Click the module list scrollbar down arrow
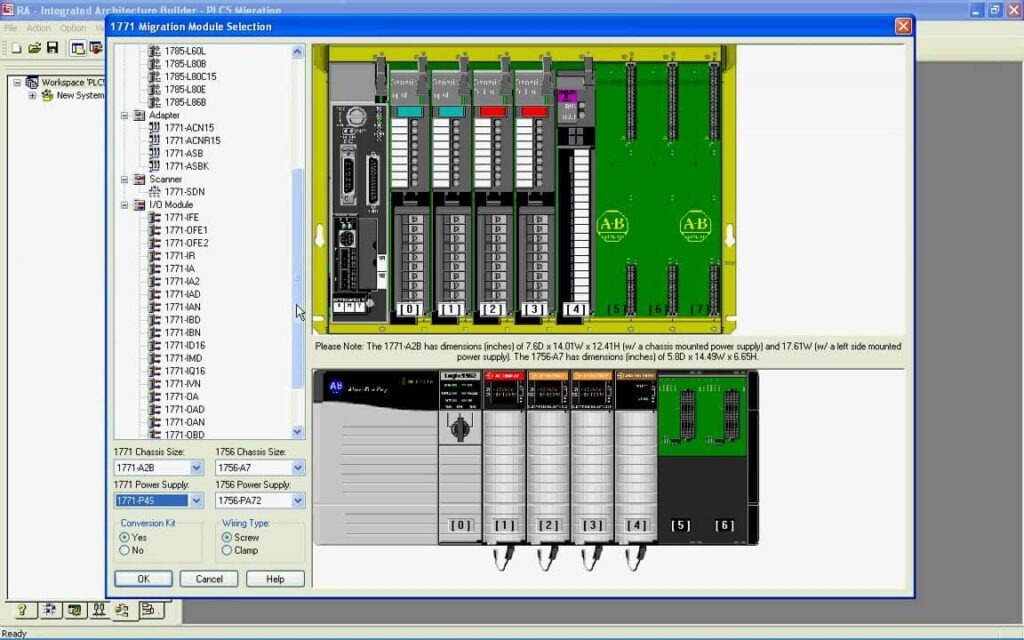Image resolution: width=1024 pixels, height=640 pixels. pyautogui.click(x=298, y=432)
